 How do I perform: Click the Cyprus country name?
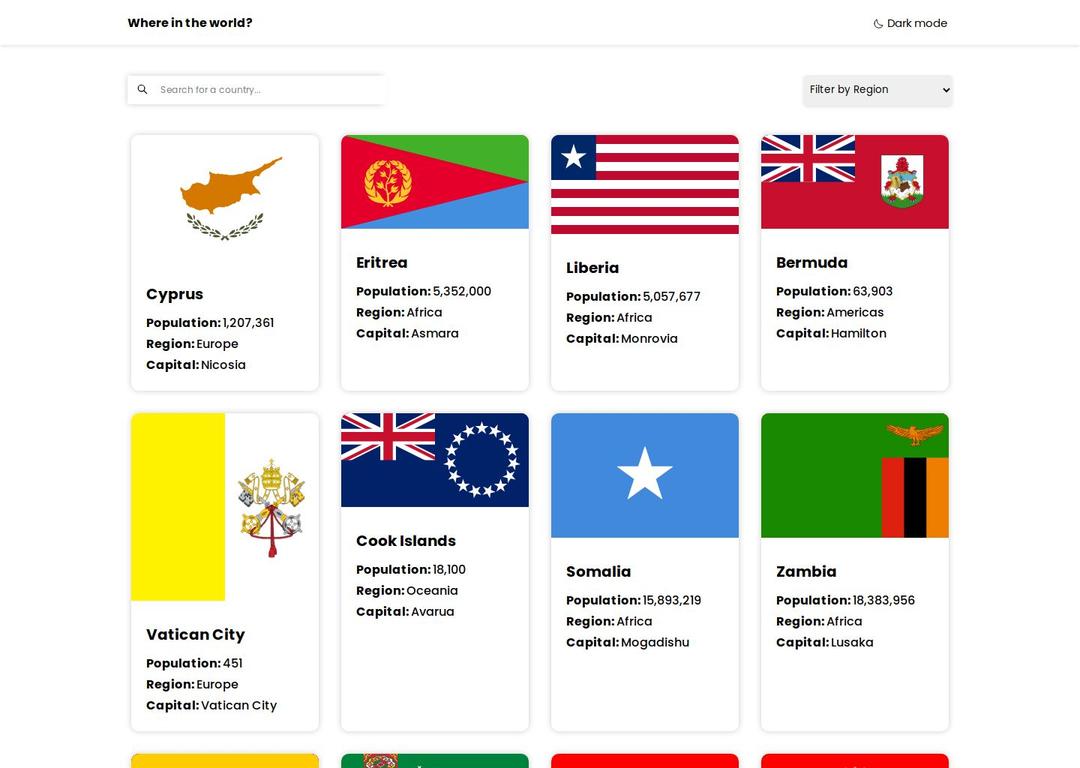pos(175,294)
